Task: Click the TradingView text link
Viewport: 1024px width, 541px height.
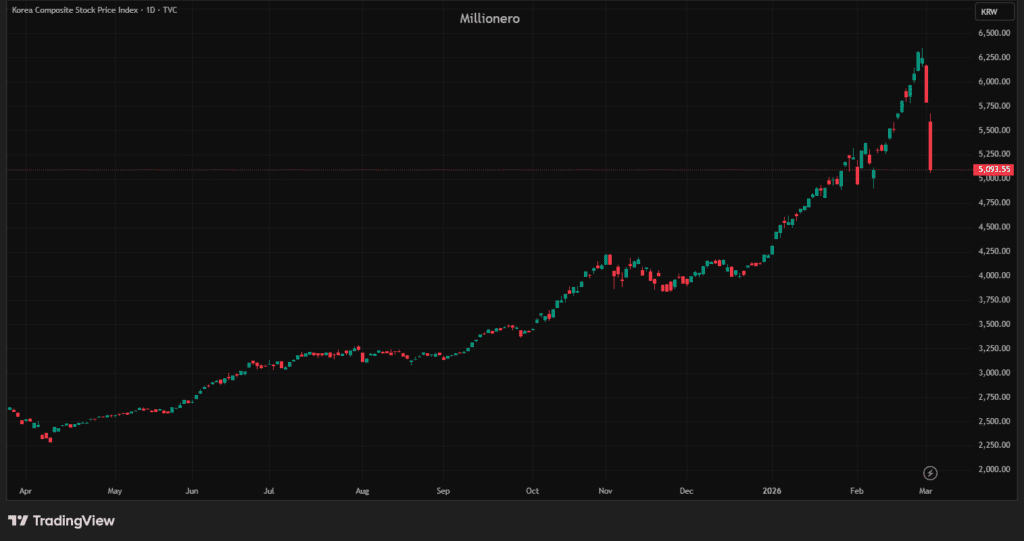Action: 73,521
